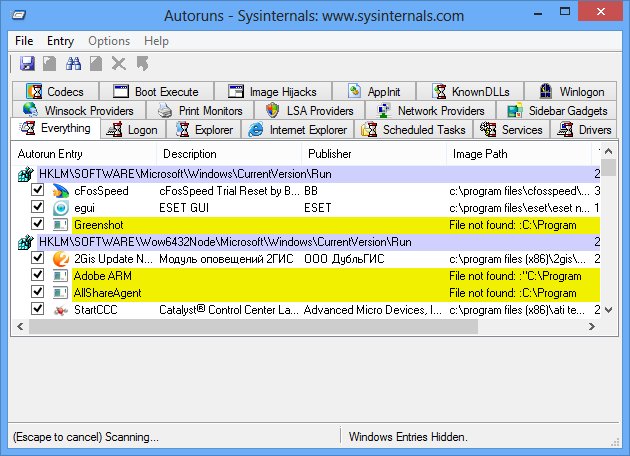The image size is (630, 456).
Task: Select the Winlogon tab
Action: pyautogui.click(x=571, y=91)
